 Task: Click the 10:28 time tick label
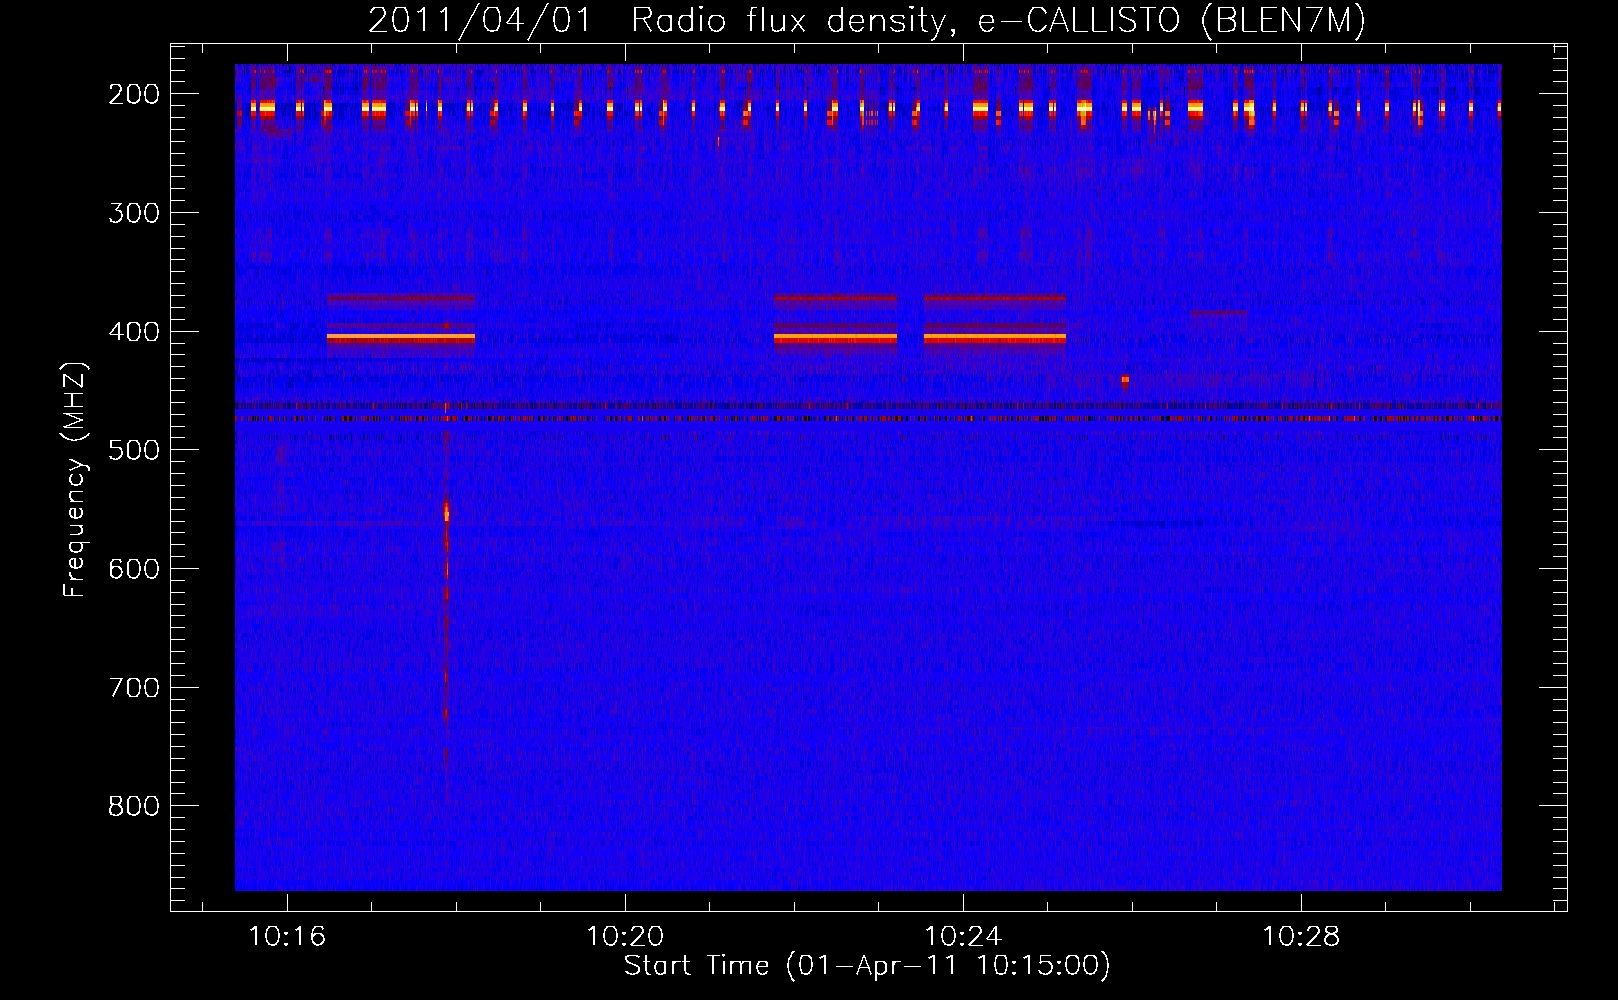point(1301,937)
